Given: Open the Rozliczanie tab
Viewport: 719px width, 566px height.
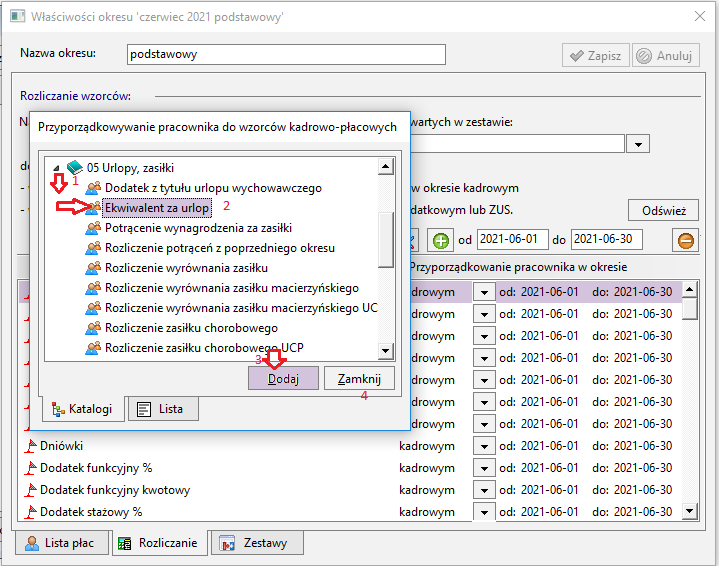Looking at the screenshot, I should point(159,543).
